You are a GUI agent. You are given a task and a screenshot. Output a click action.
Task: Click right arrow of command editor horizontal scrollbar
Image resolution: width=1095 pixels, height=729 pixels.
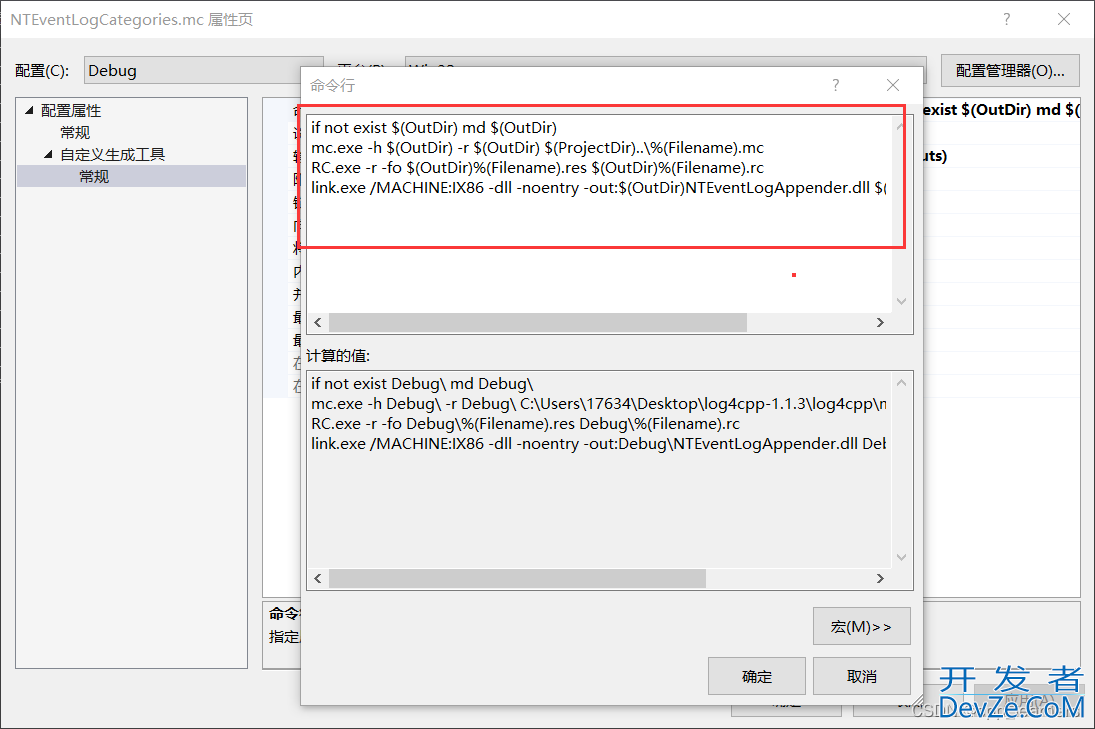click(880, 322)
